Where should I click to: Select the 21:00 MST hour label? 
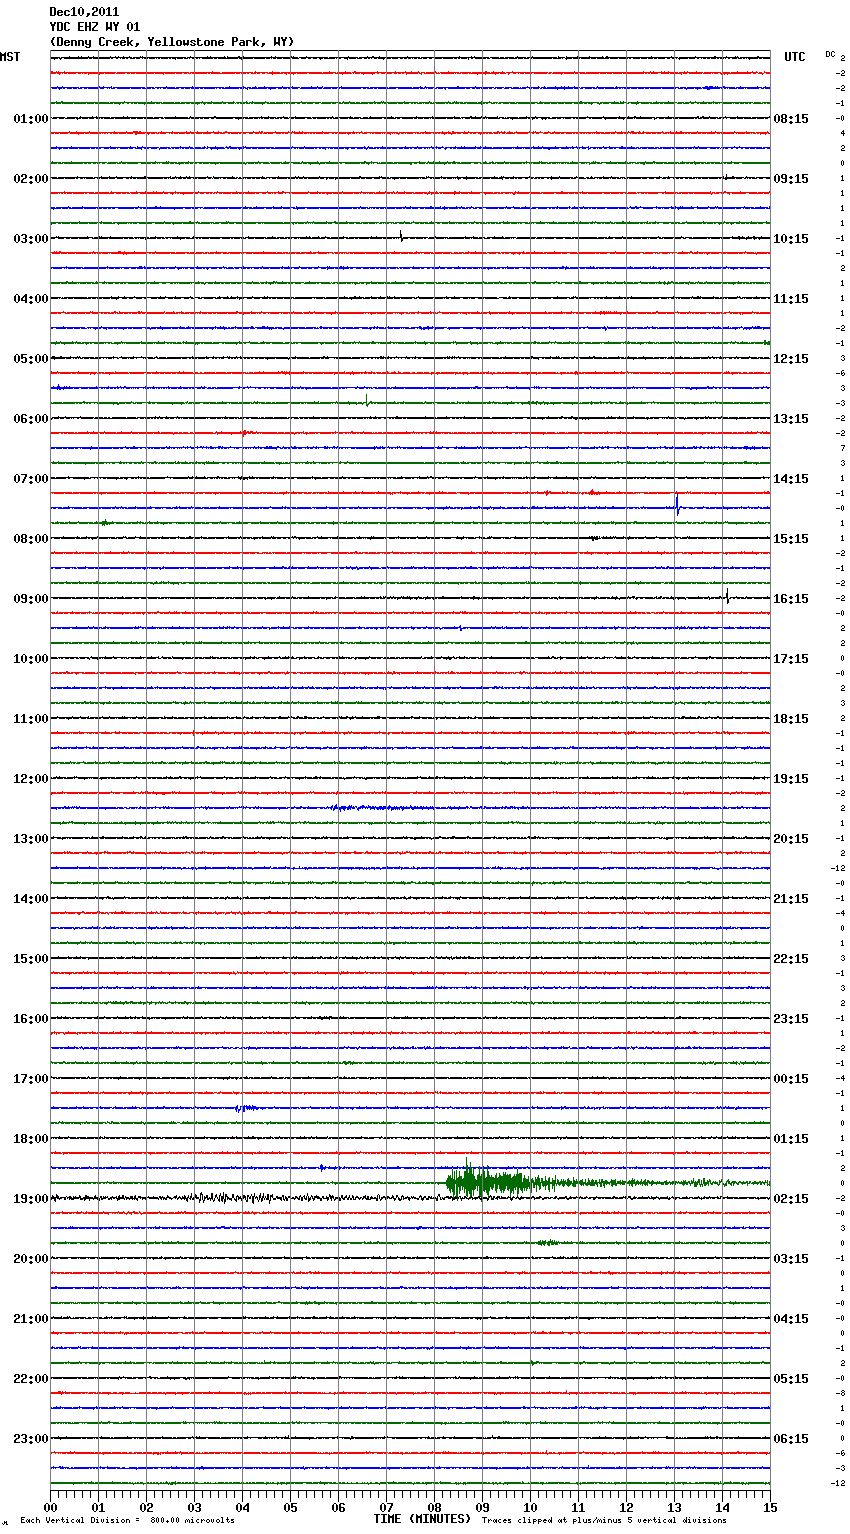click(x=31, y=1319)
